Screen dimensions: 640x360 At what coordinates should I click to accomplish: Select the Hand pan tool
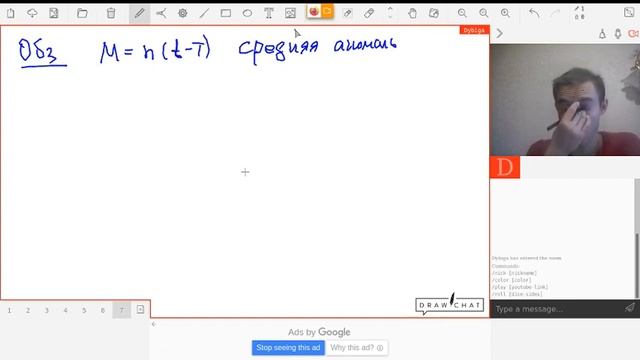412,13
